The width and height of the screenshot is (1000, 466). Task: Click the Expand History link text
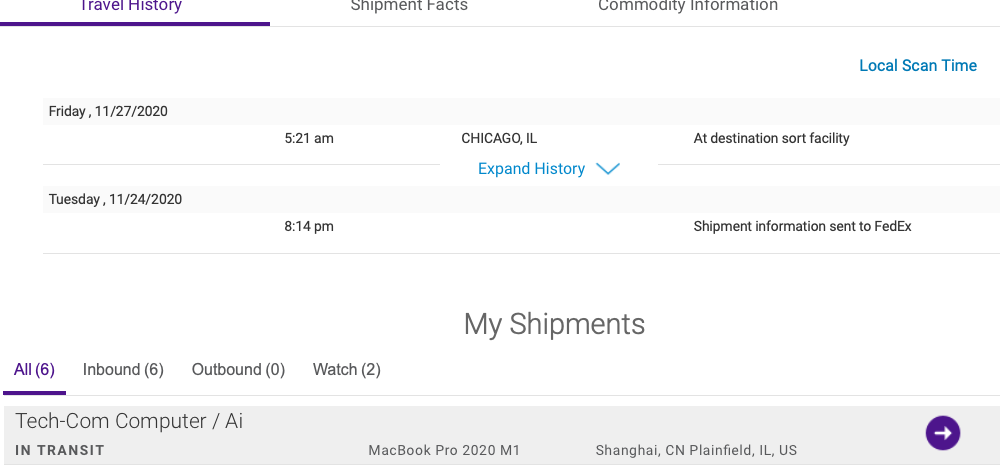pos(531,169)
